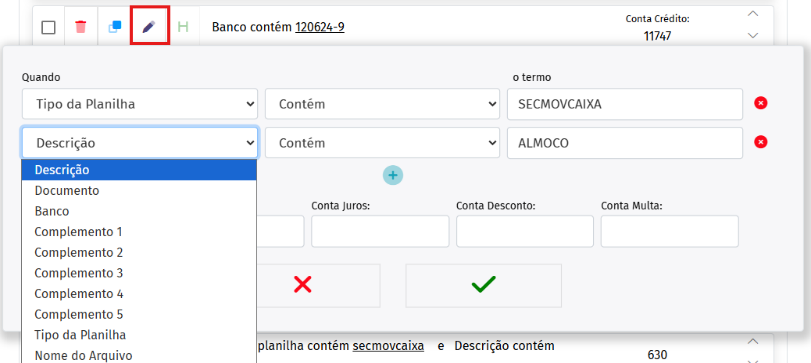This screenshot has width=811, height=363.
Task: Click the value 630 in bottom rule
Action: pos(657,355)
